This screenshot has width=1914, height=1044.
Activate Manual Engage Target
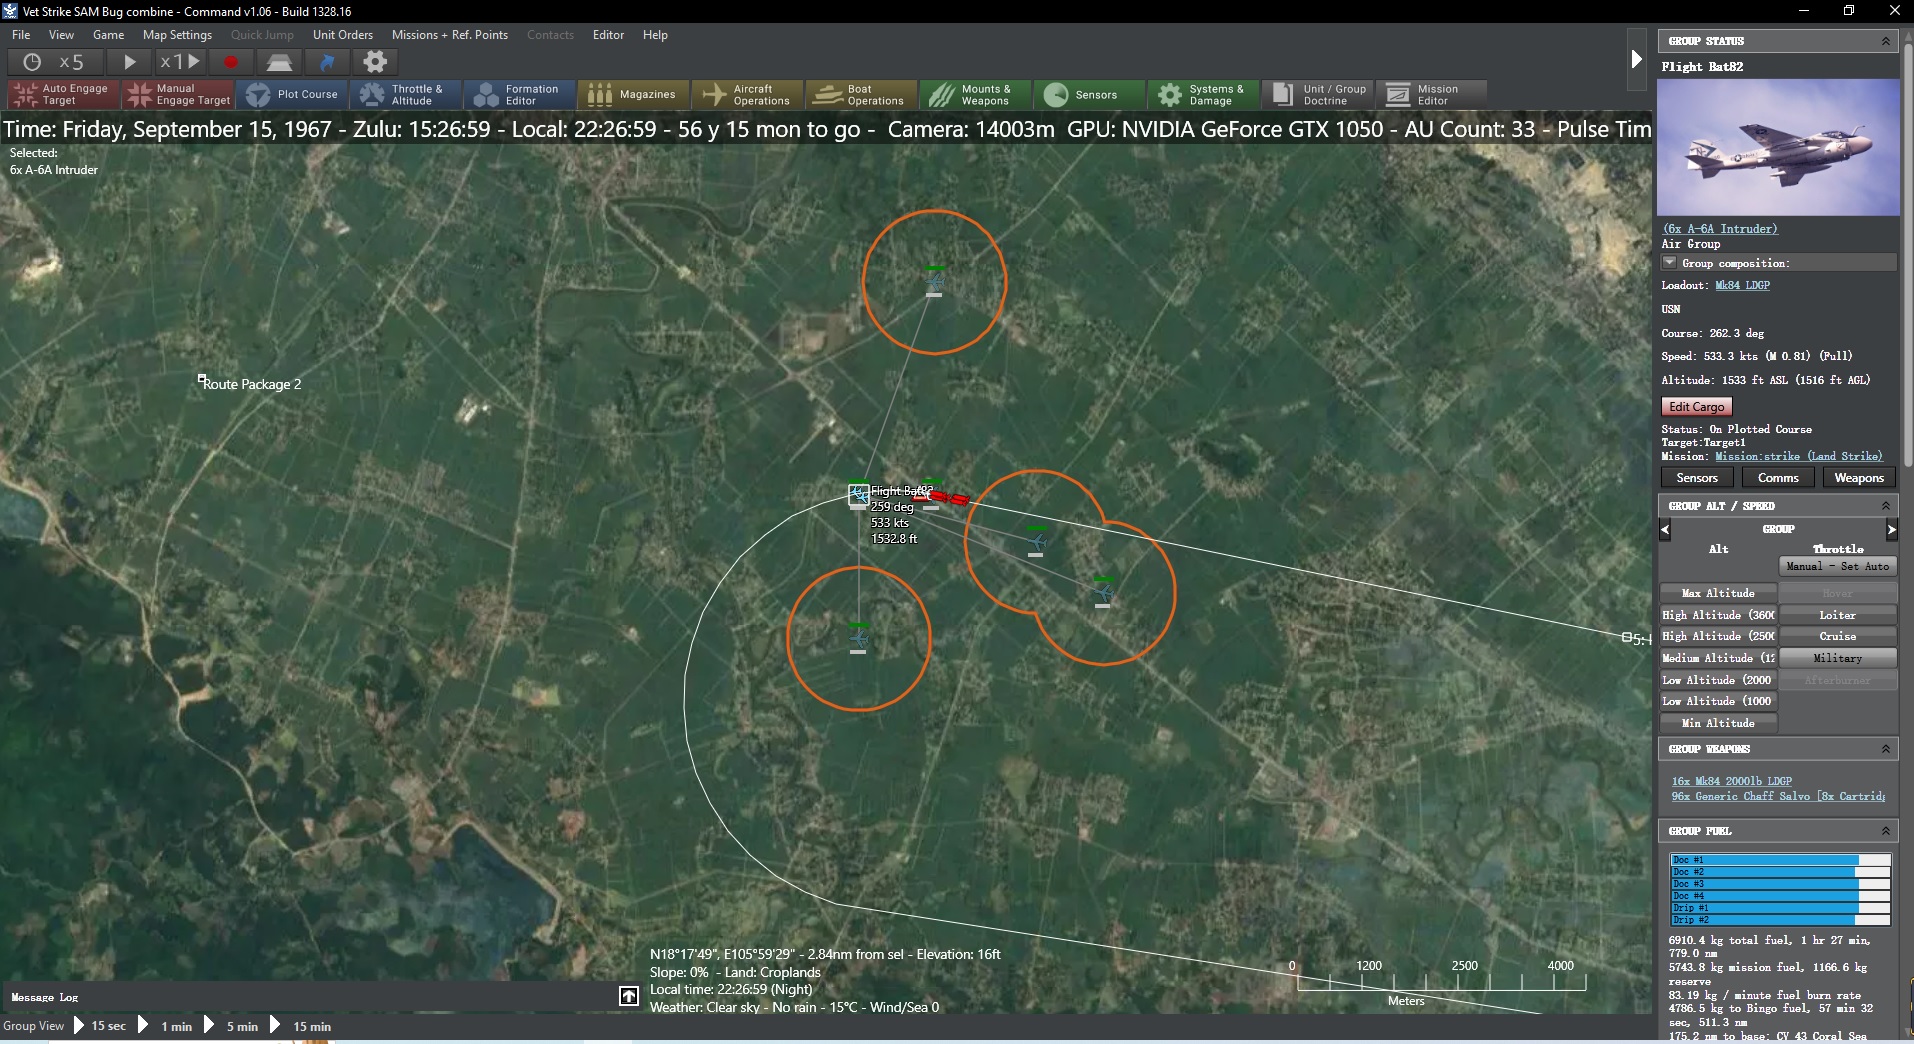point(178,95)
